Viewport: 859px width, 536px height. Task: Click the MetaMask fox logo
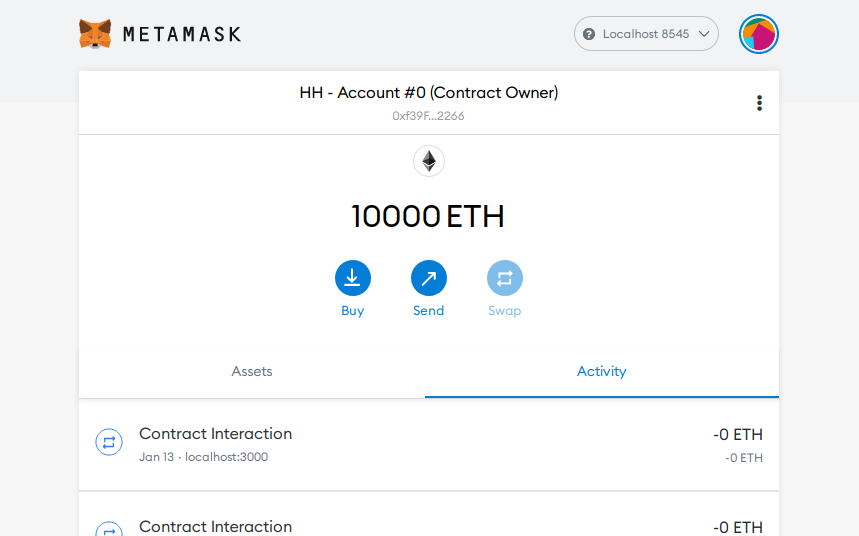(95, 34)
